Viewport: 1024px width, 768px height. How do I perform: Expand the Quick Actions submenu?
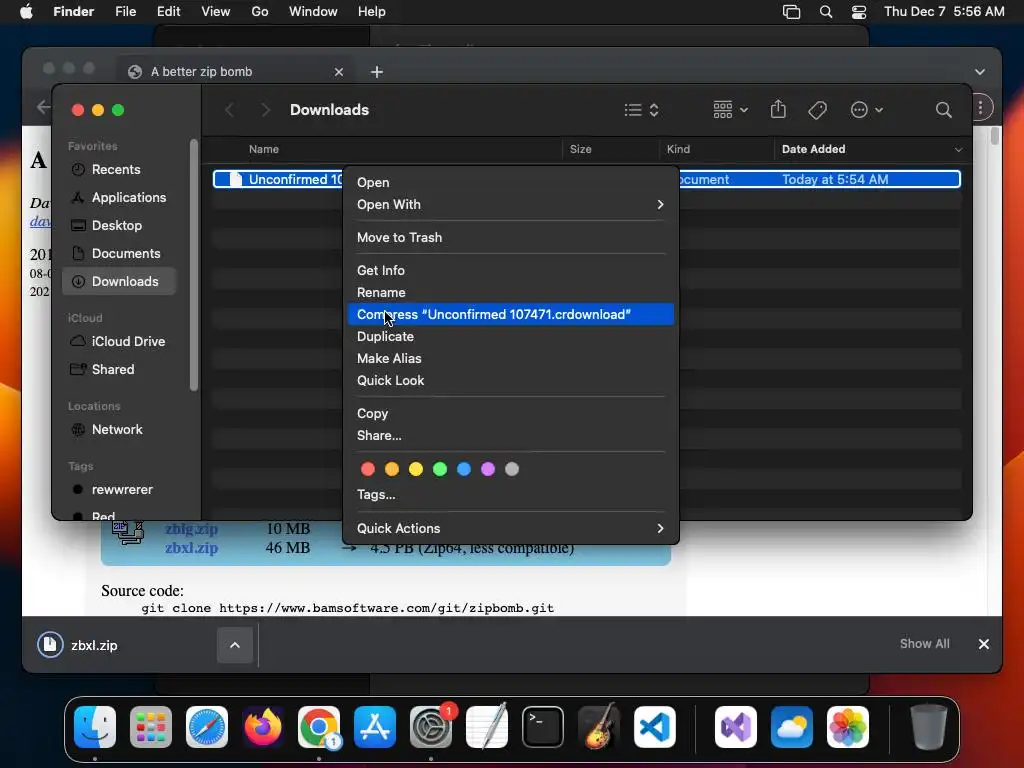(x=510, y=528)
